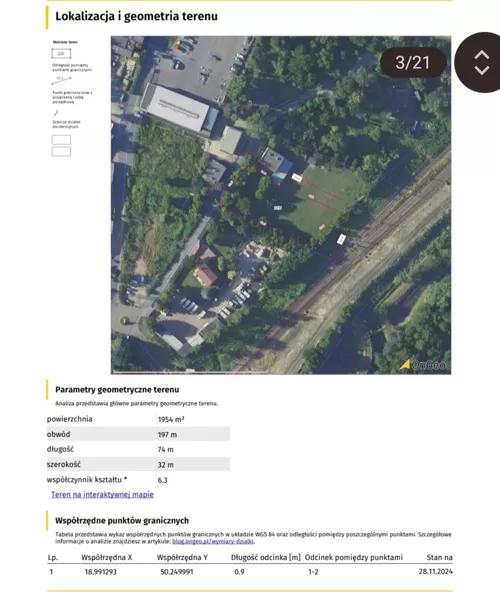Click the 'obwód' row label
500x592 pixels.
(x=59, y=434)
